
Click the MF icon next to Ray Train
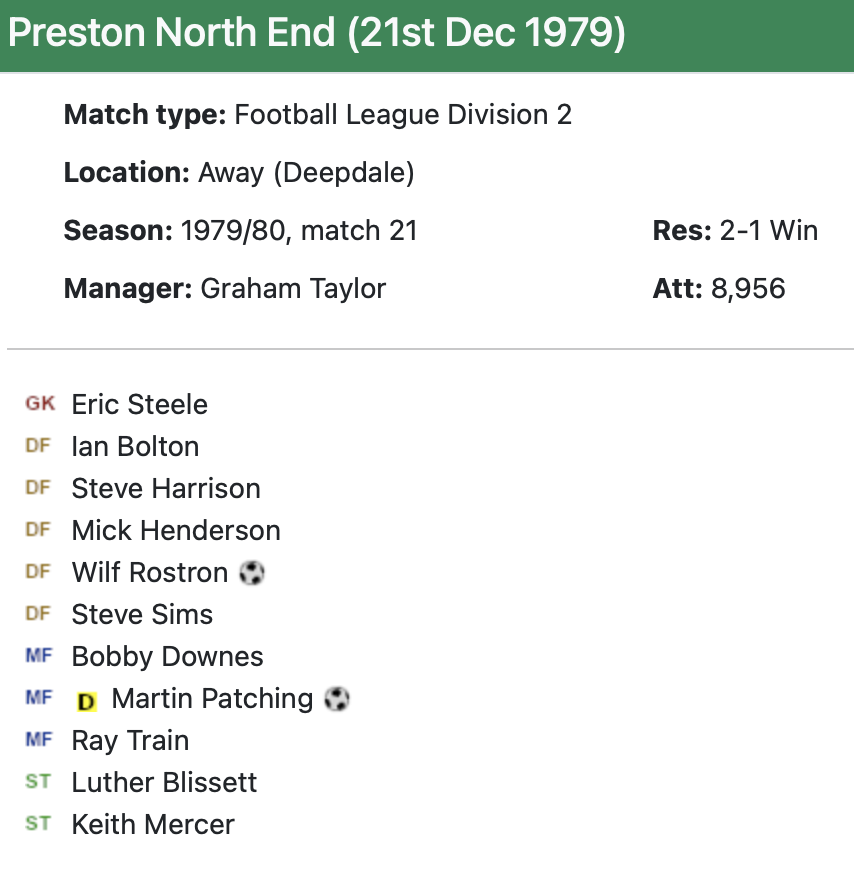point(38,740)
